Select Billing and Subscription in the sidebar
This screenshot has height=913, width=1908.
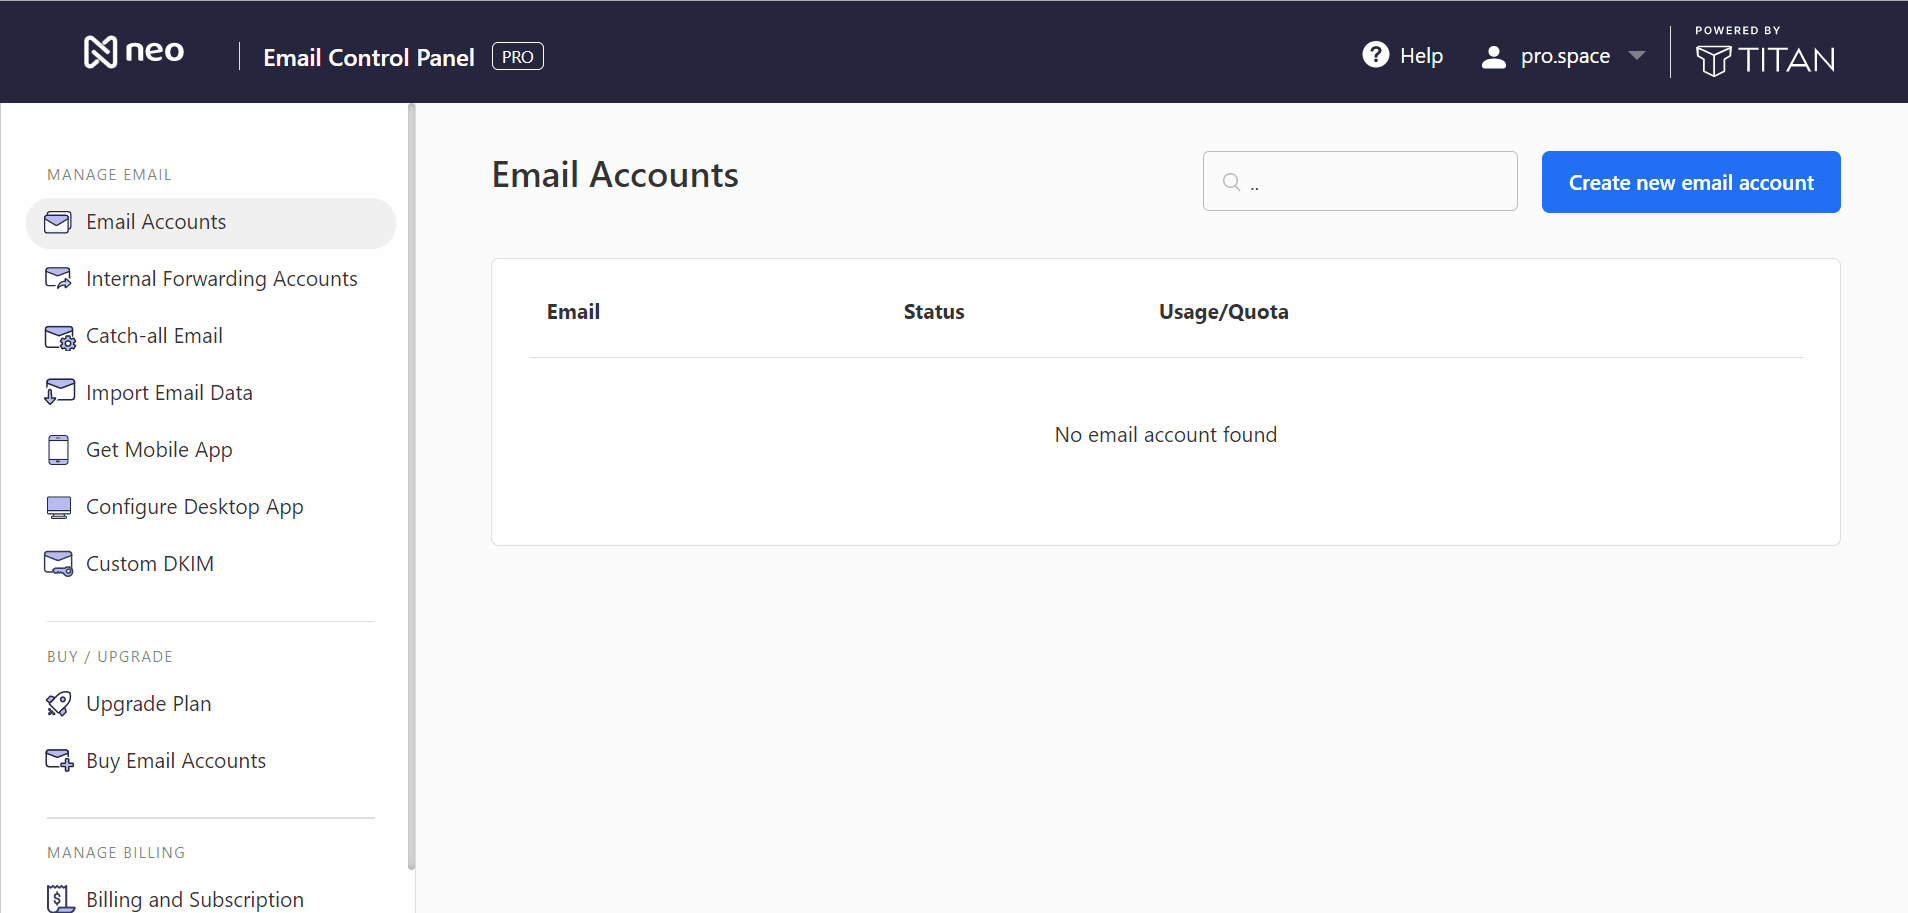[x=194, y=898]
